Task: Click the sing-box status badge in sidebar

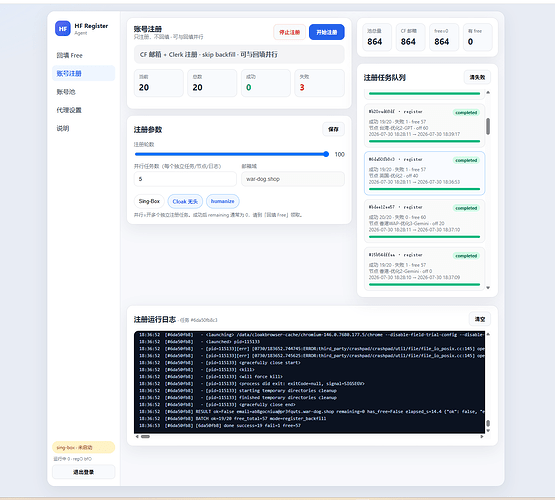Action: (84, 447)
